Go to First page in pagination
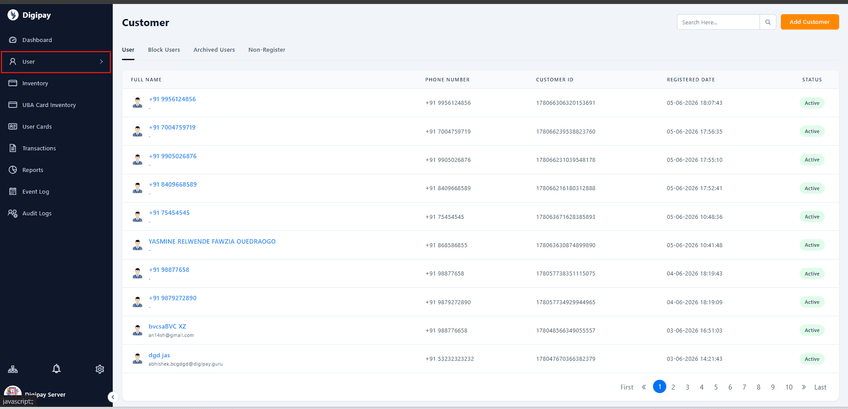848x409 pixels. [x=627, y=387]
